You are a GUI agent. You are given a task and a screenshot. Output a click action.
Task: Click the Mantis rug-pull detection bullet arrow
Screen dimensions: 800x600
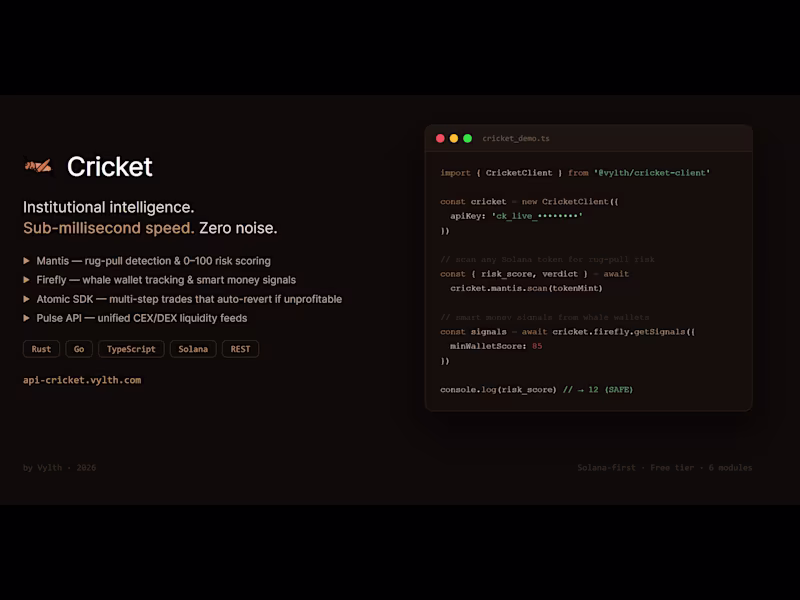[25, 260]
